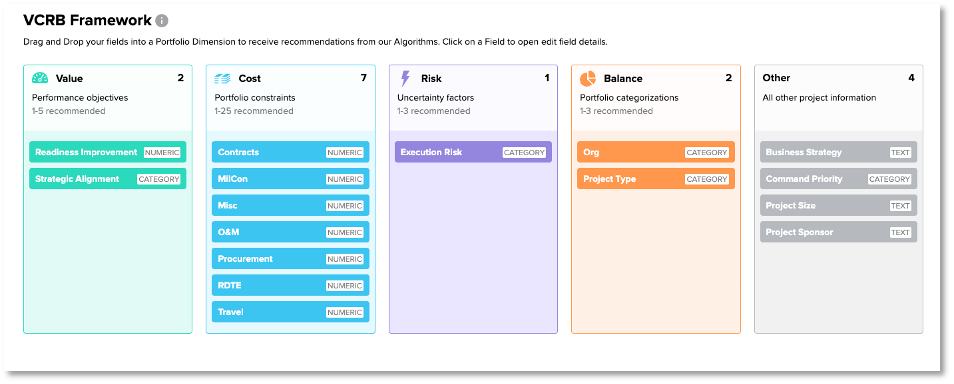Click the Cost money stack icon
The width and height of the screenshot is (954, 384).
tap(223, 79)
